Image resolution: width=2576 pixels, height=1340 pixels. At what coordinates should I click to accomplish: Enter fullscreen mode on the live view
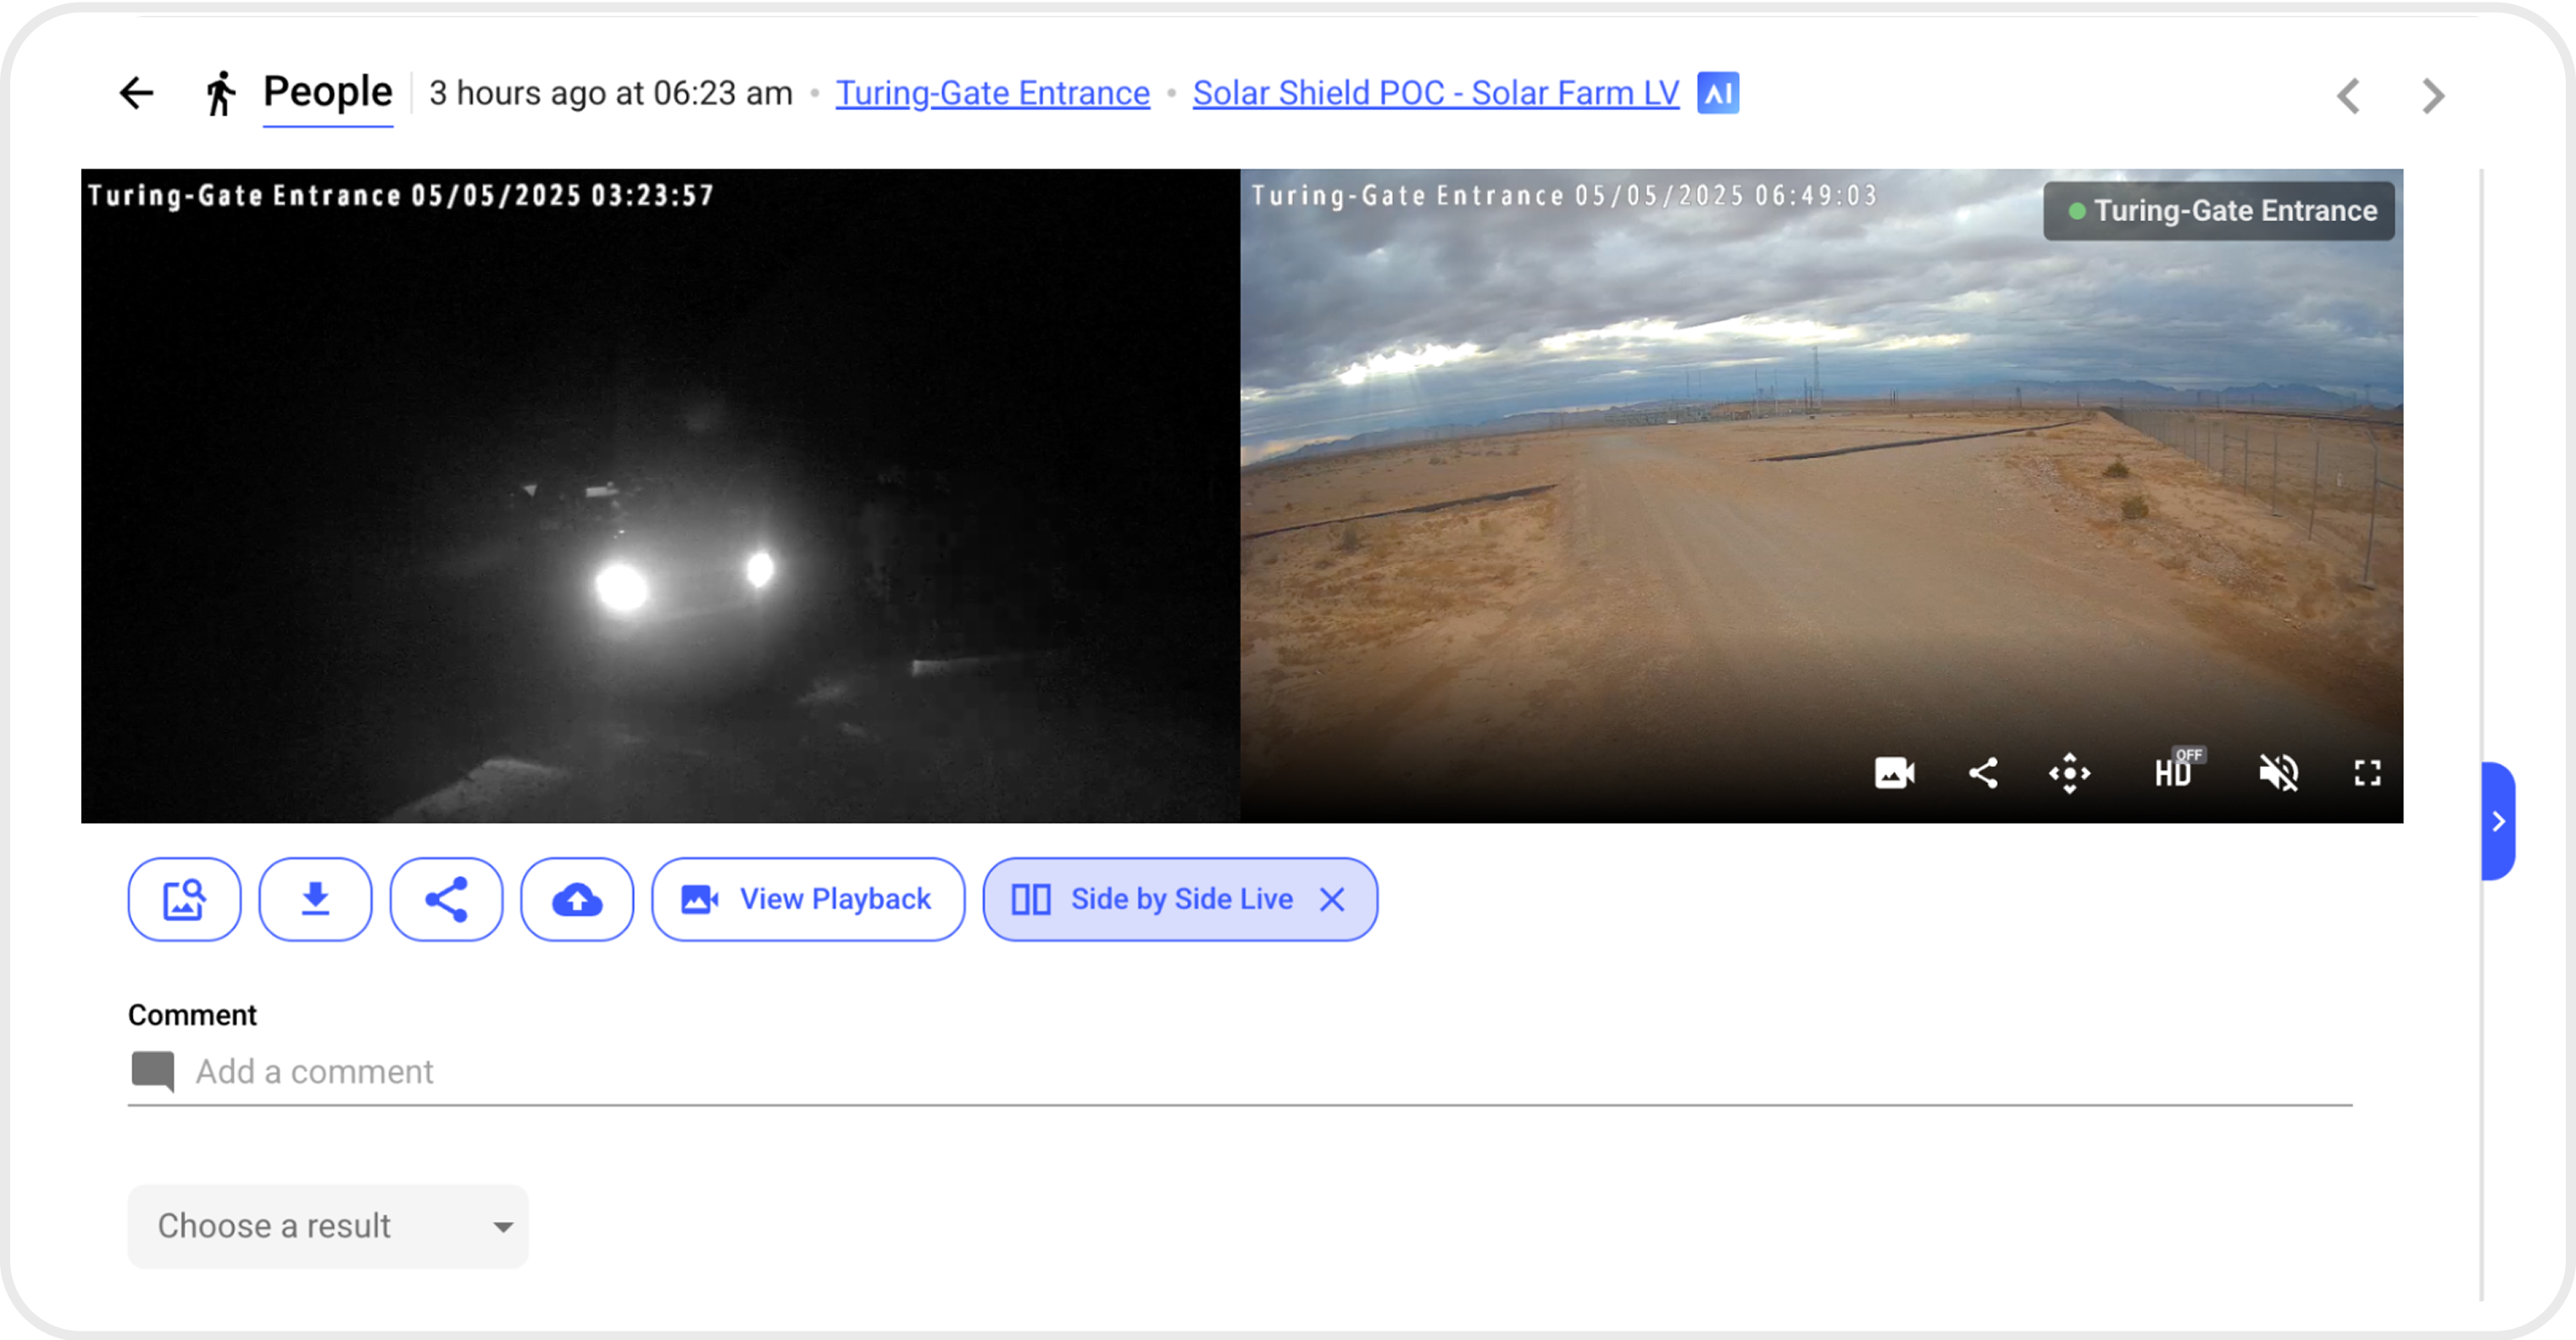(x=2368, y=772)
